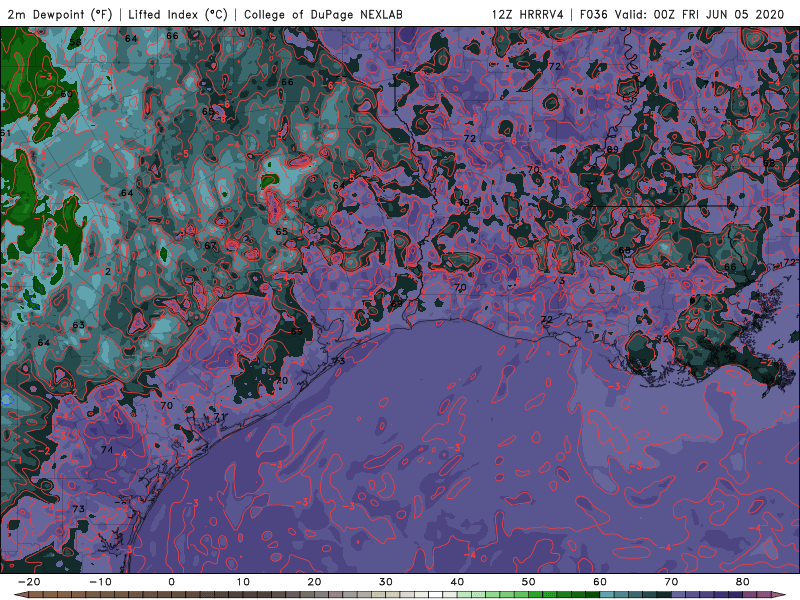The image size is (800, 600).
Task: Click the -10 label on the color scale
Action: tap(100, 582)
